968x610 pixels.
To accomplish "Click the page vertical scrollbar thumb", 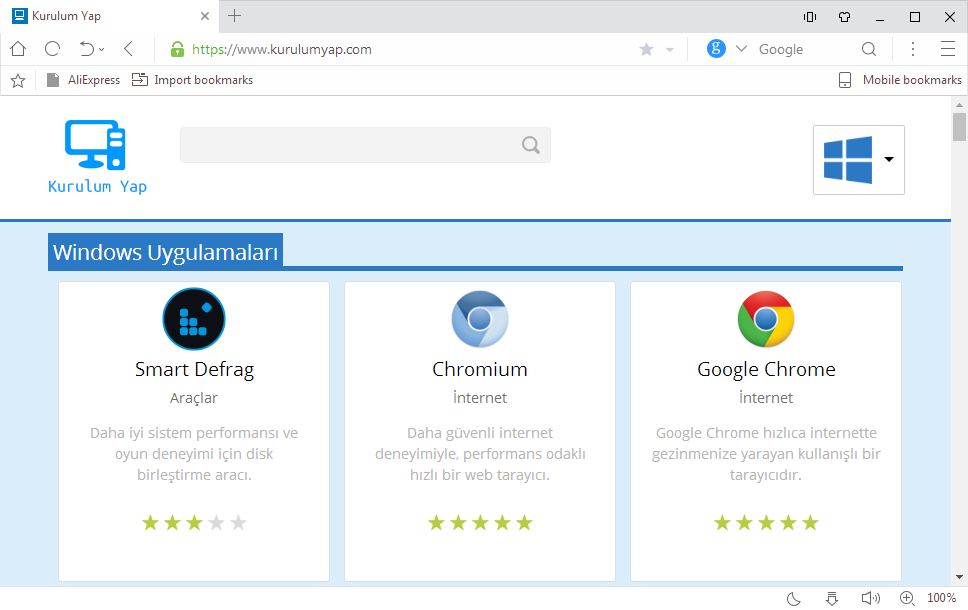I will 959,127.
